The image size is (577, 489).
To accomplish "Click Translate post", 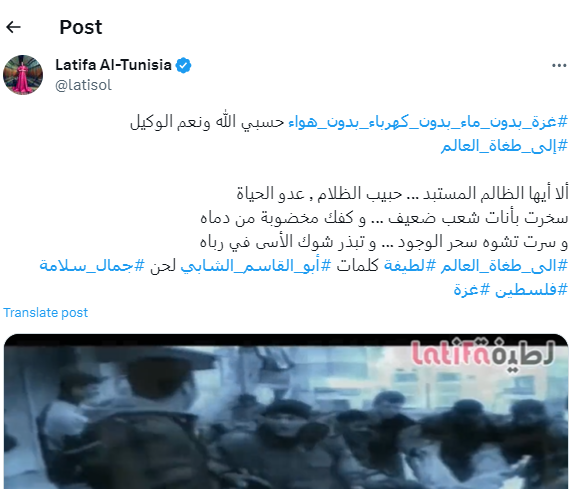I will tap(46, 313).
